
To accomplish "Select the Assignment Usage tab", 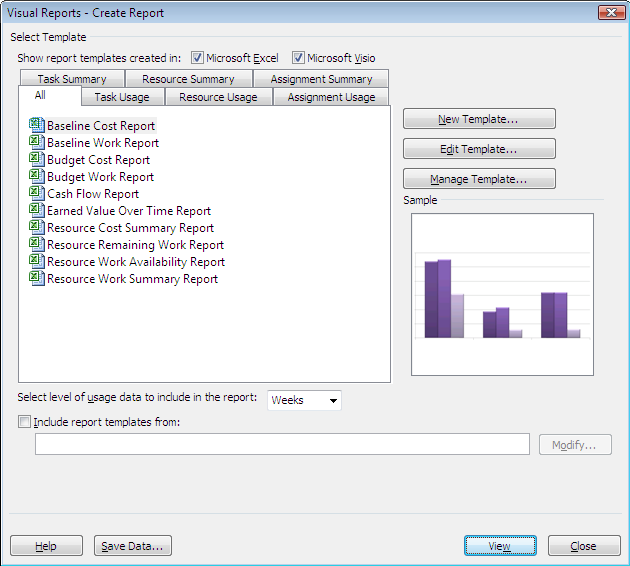I will [x=331, y=97].
